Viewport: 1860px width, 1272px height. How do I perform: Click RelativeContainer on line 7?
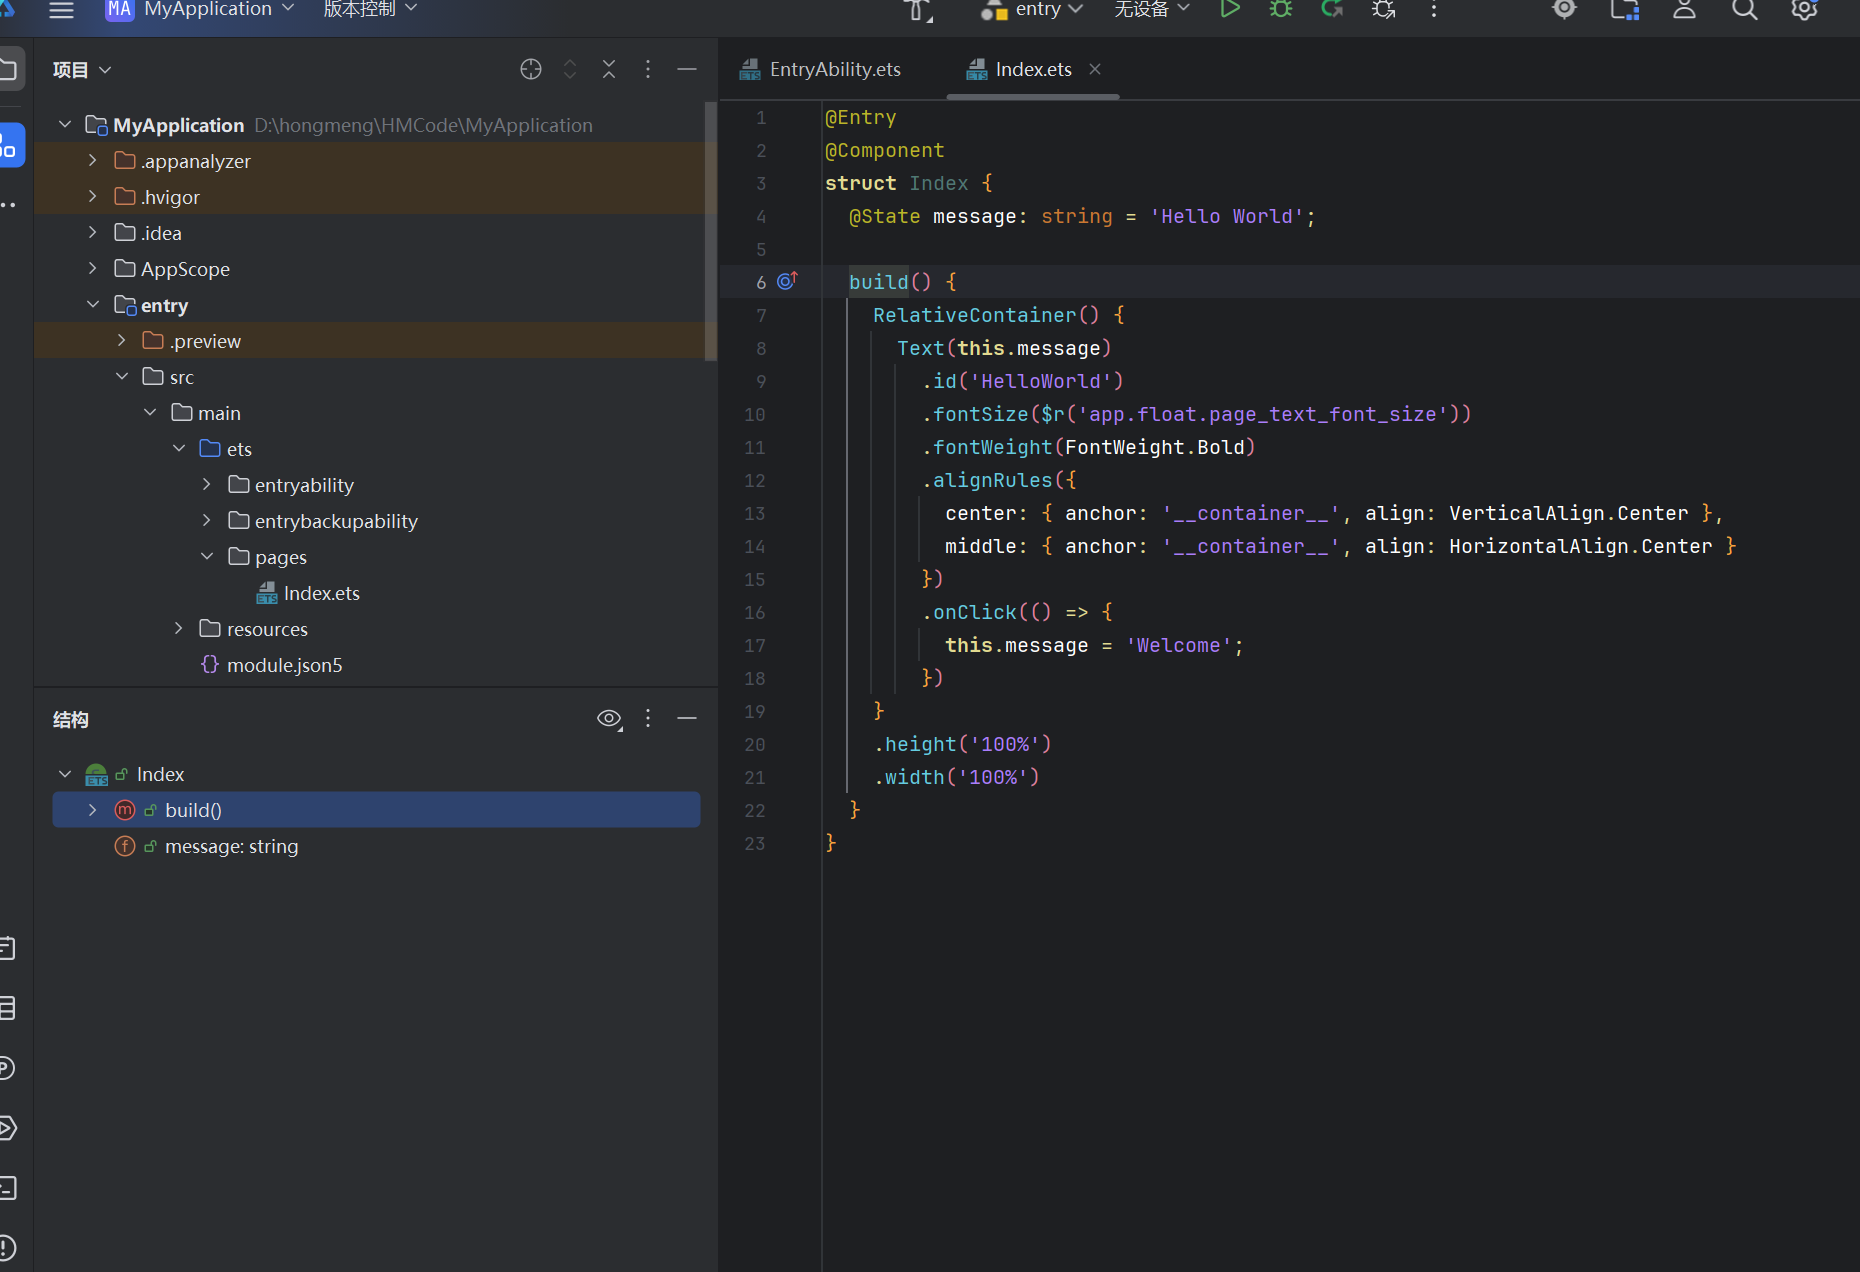coord(974,315)
